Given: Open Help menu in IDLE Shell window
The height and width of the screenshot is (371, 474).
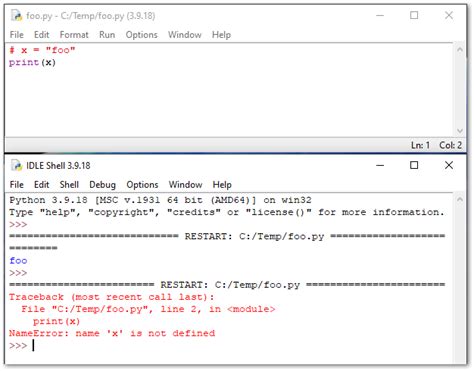Looking at the screenshot, I should [x=222, y=185].
